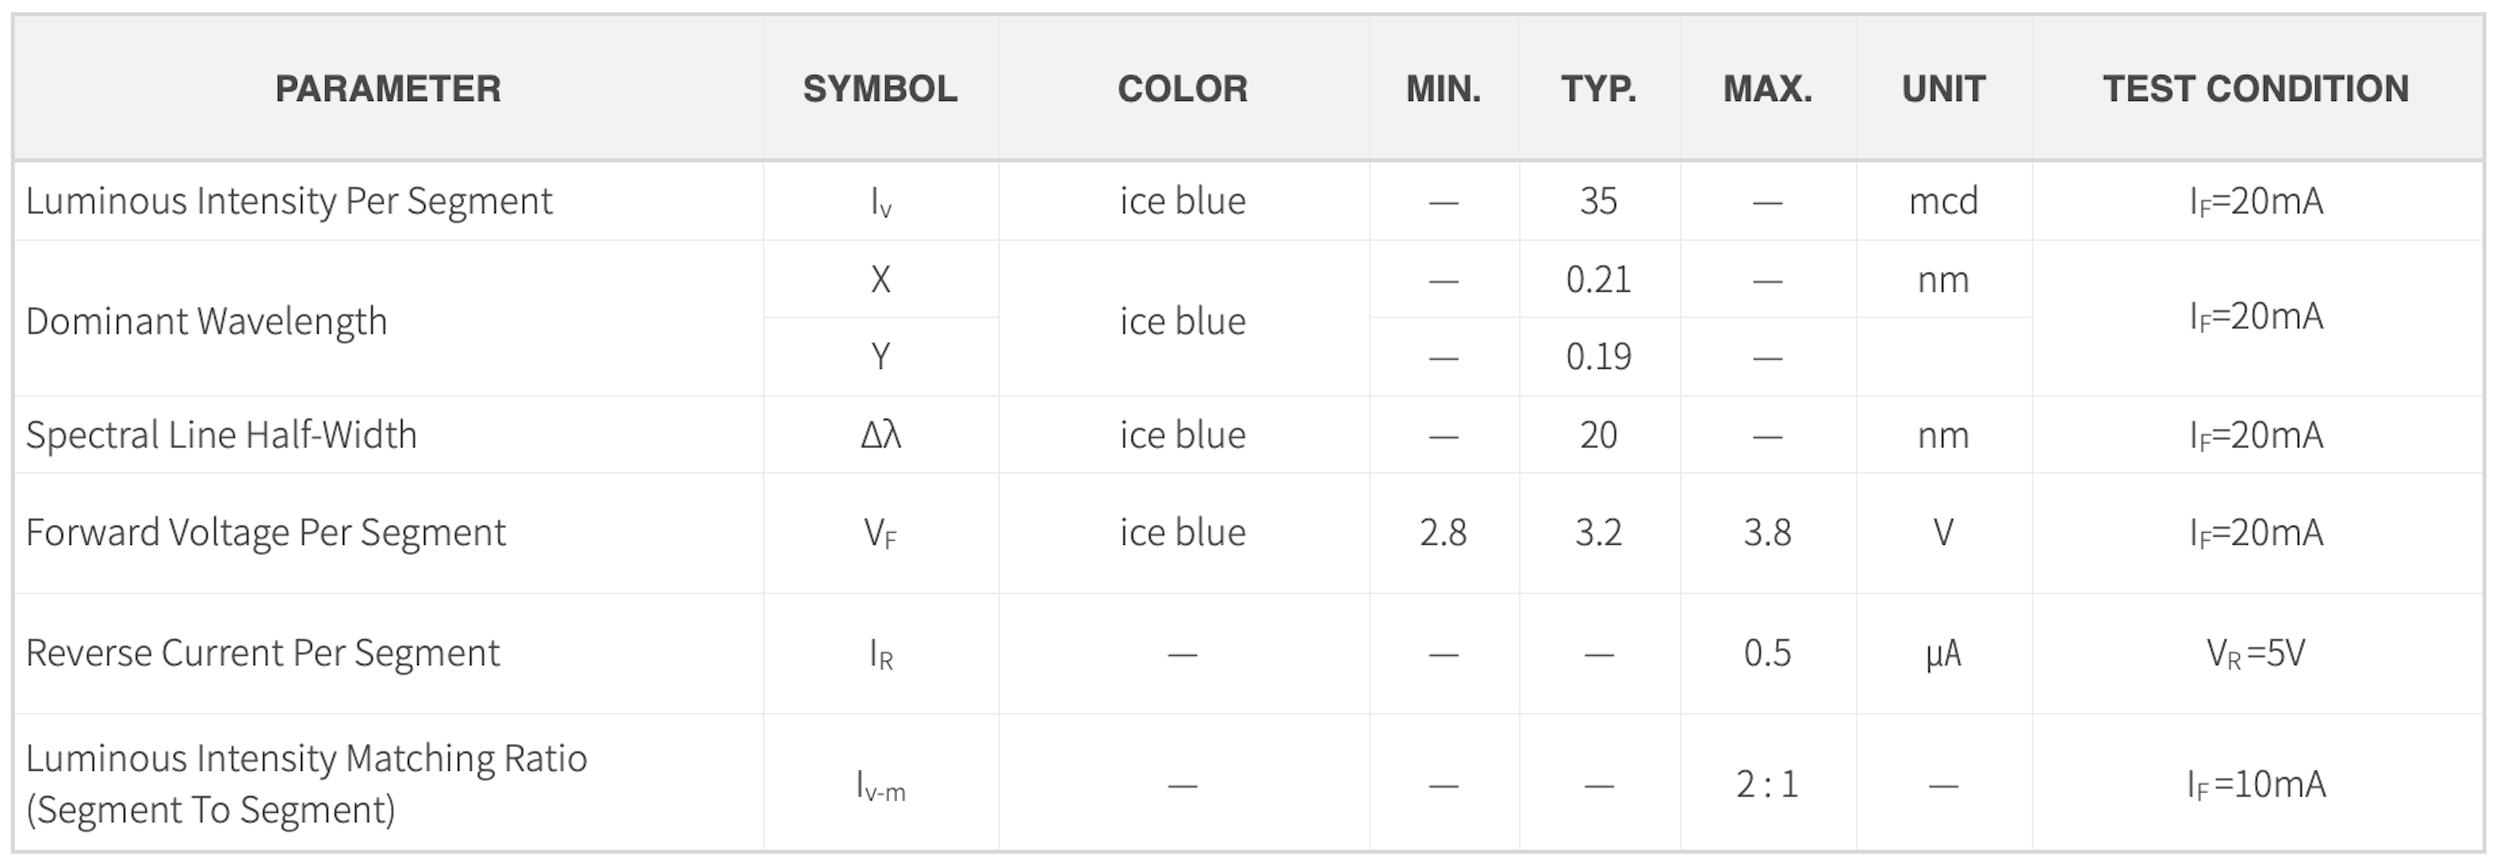Viewport: 2500px width, 866px height.
Task: Click the 0.19 Y coordinate value
Action: [x=1599, y=357]
